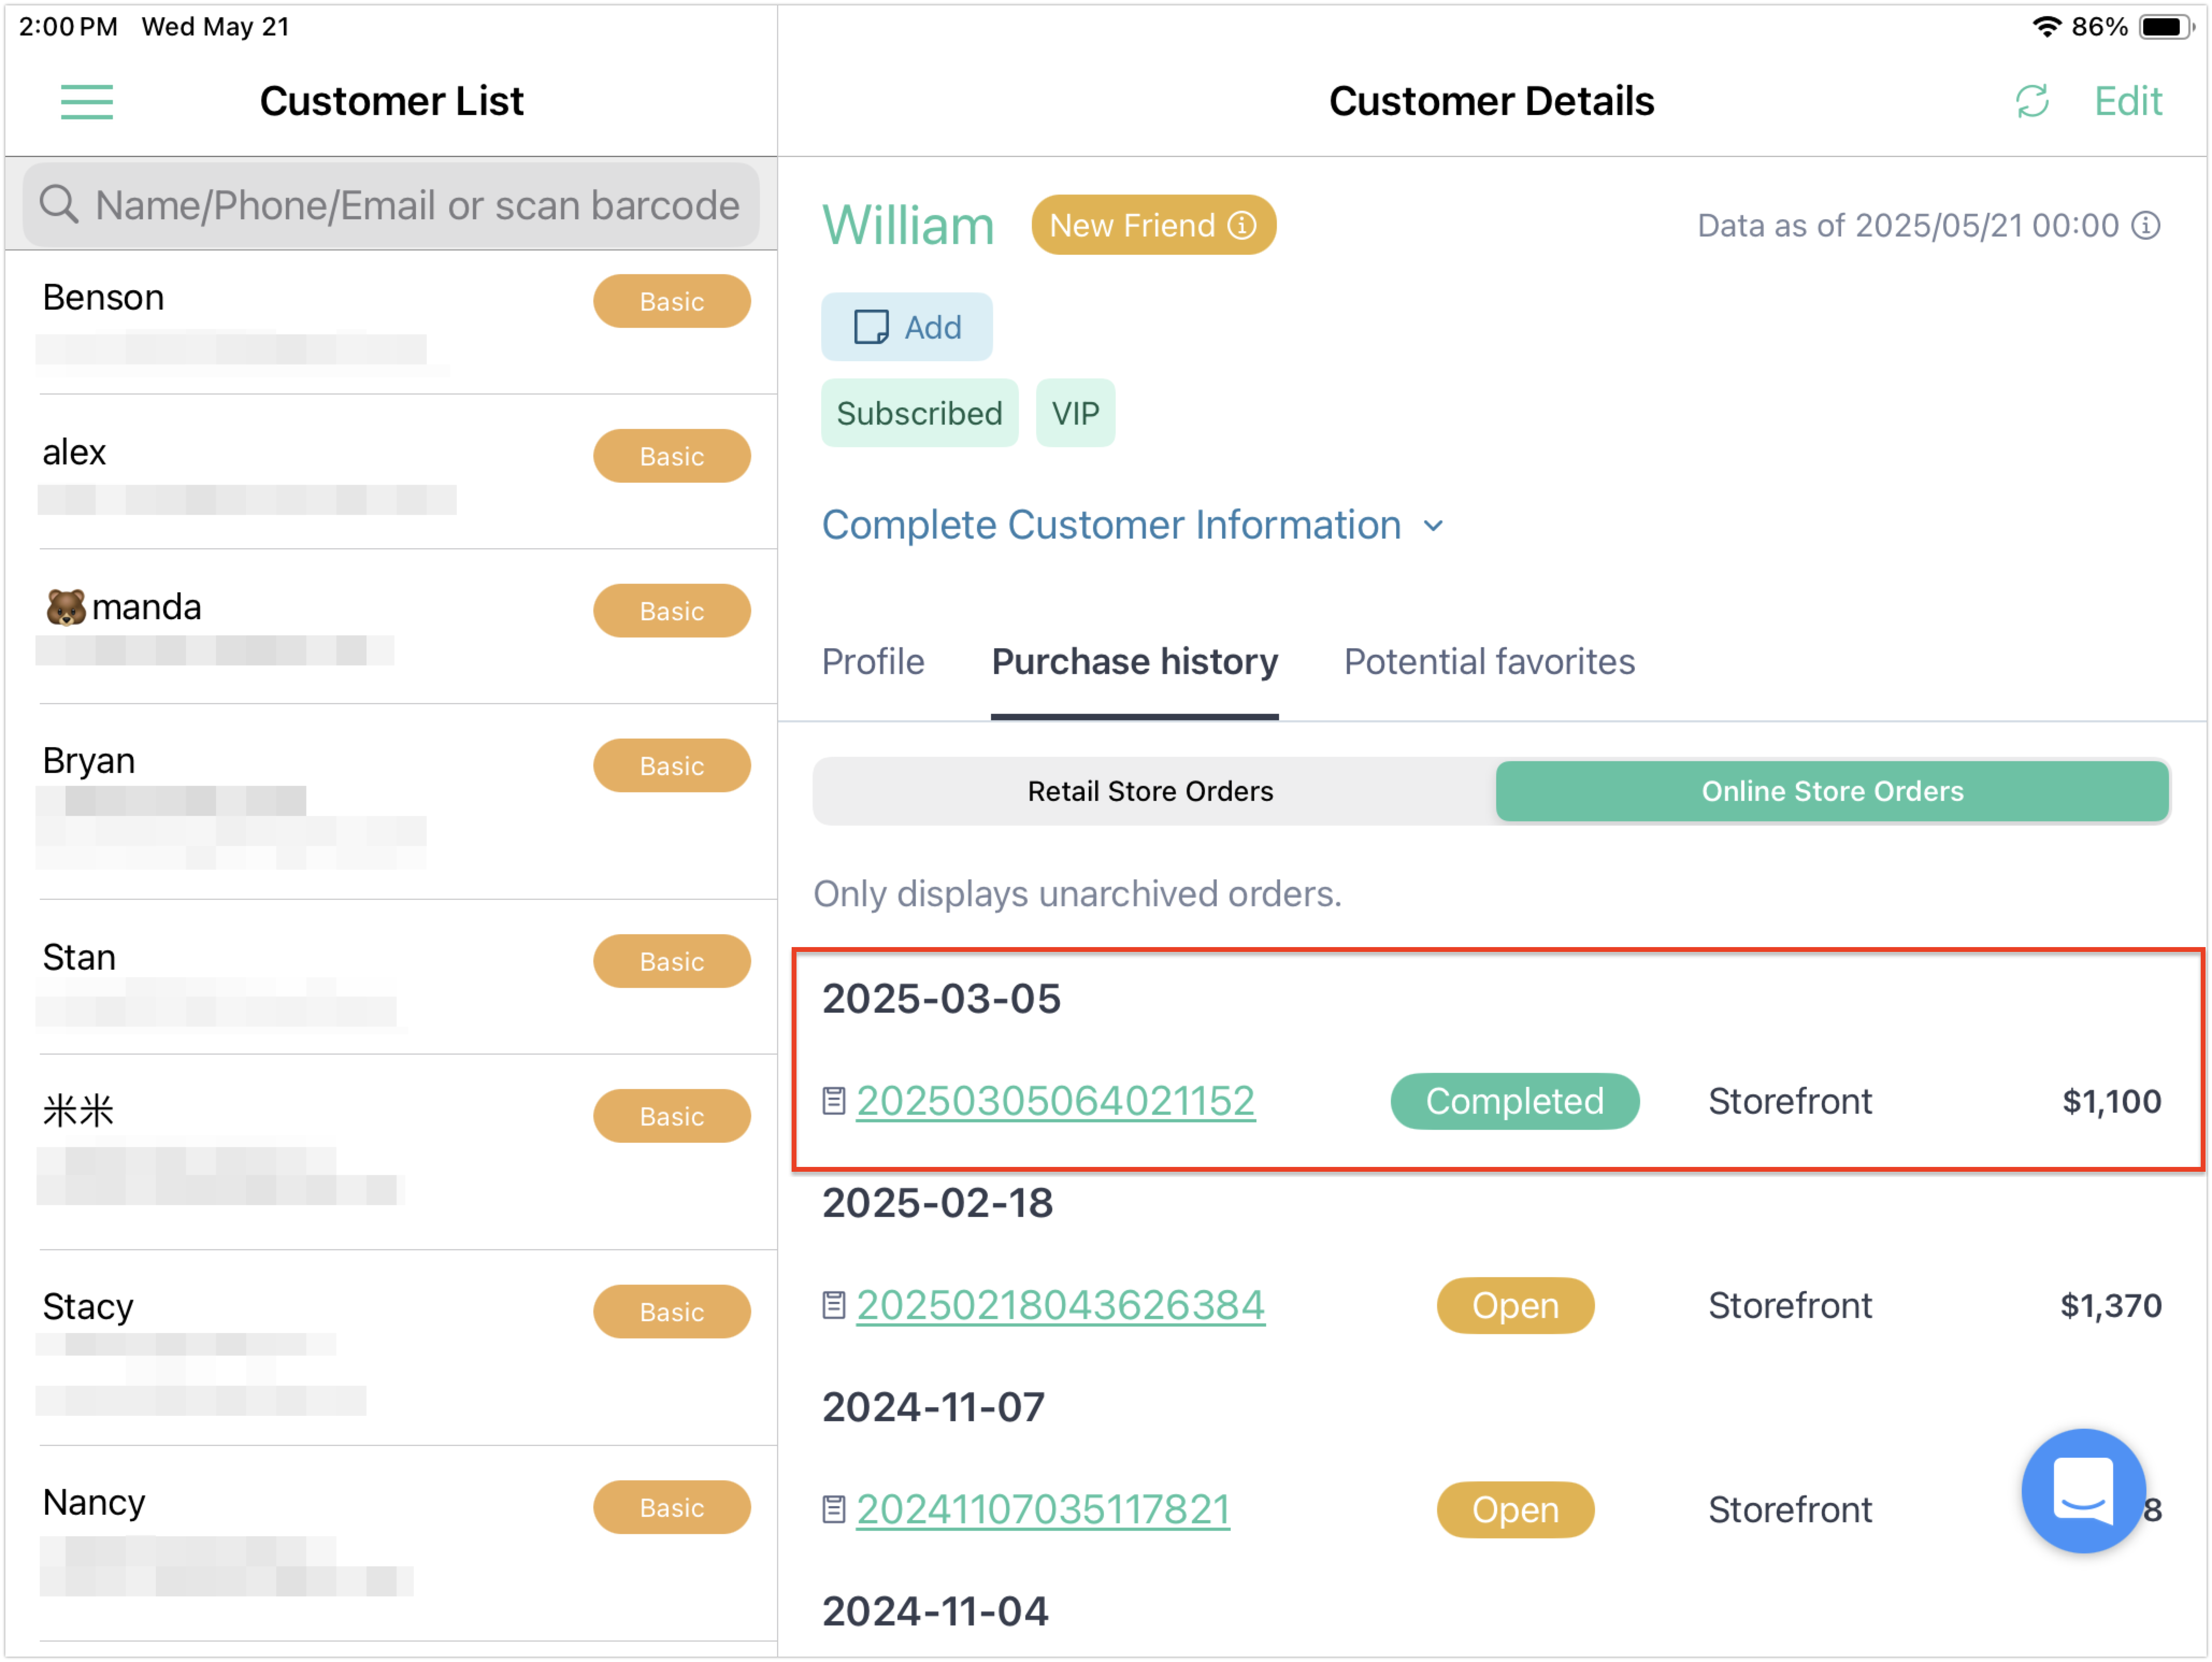Screen dimensions: 2212x1662
Task: Click Storefront for the $1,100 order
Action: (1790, 1102)
